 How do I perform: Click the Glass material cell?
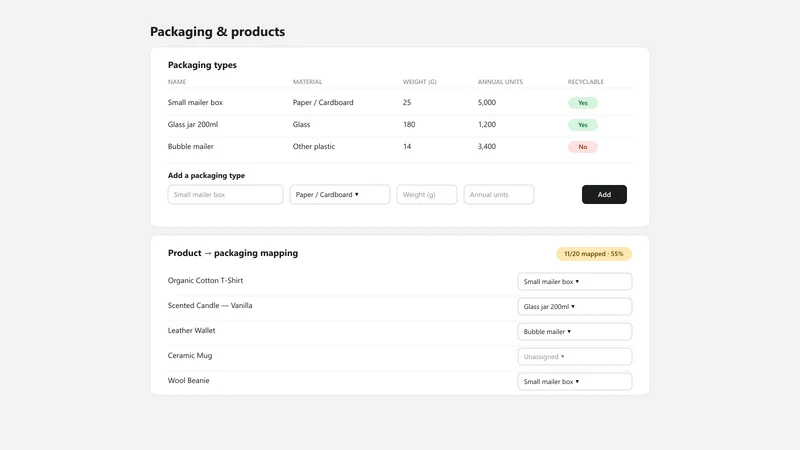[x=302, y=124]
